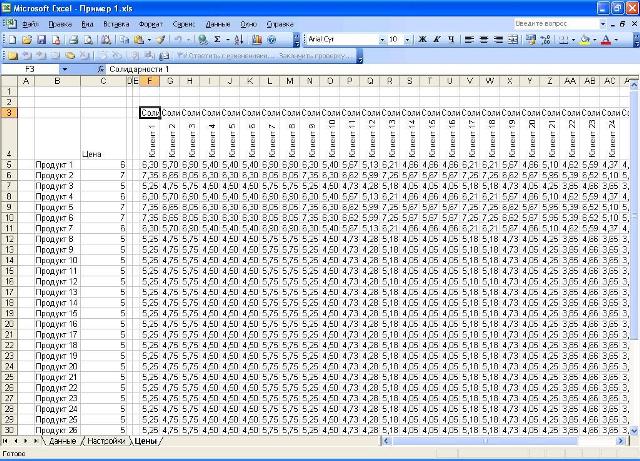Select cell Продукт 10
Viewport: 640px width, 461px height.
click(58, 261)
